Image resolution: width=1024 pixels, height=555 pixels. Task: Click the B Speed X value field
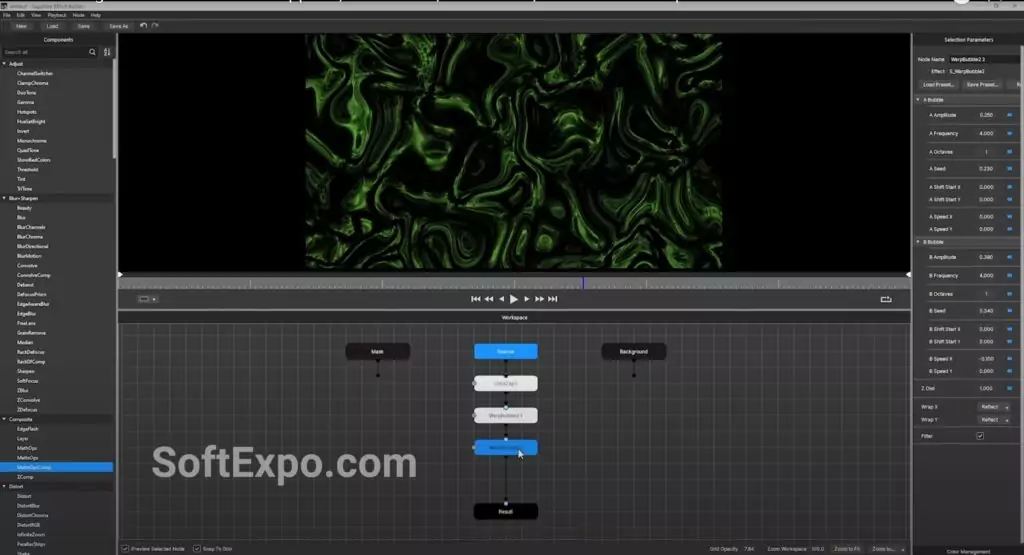click(985, 358)
